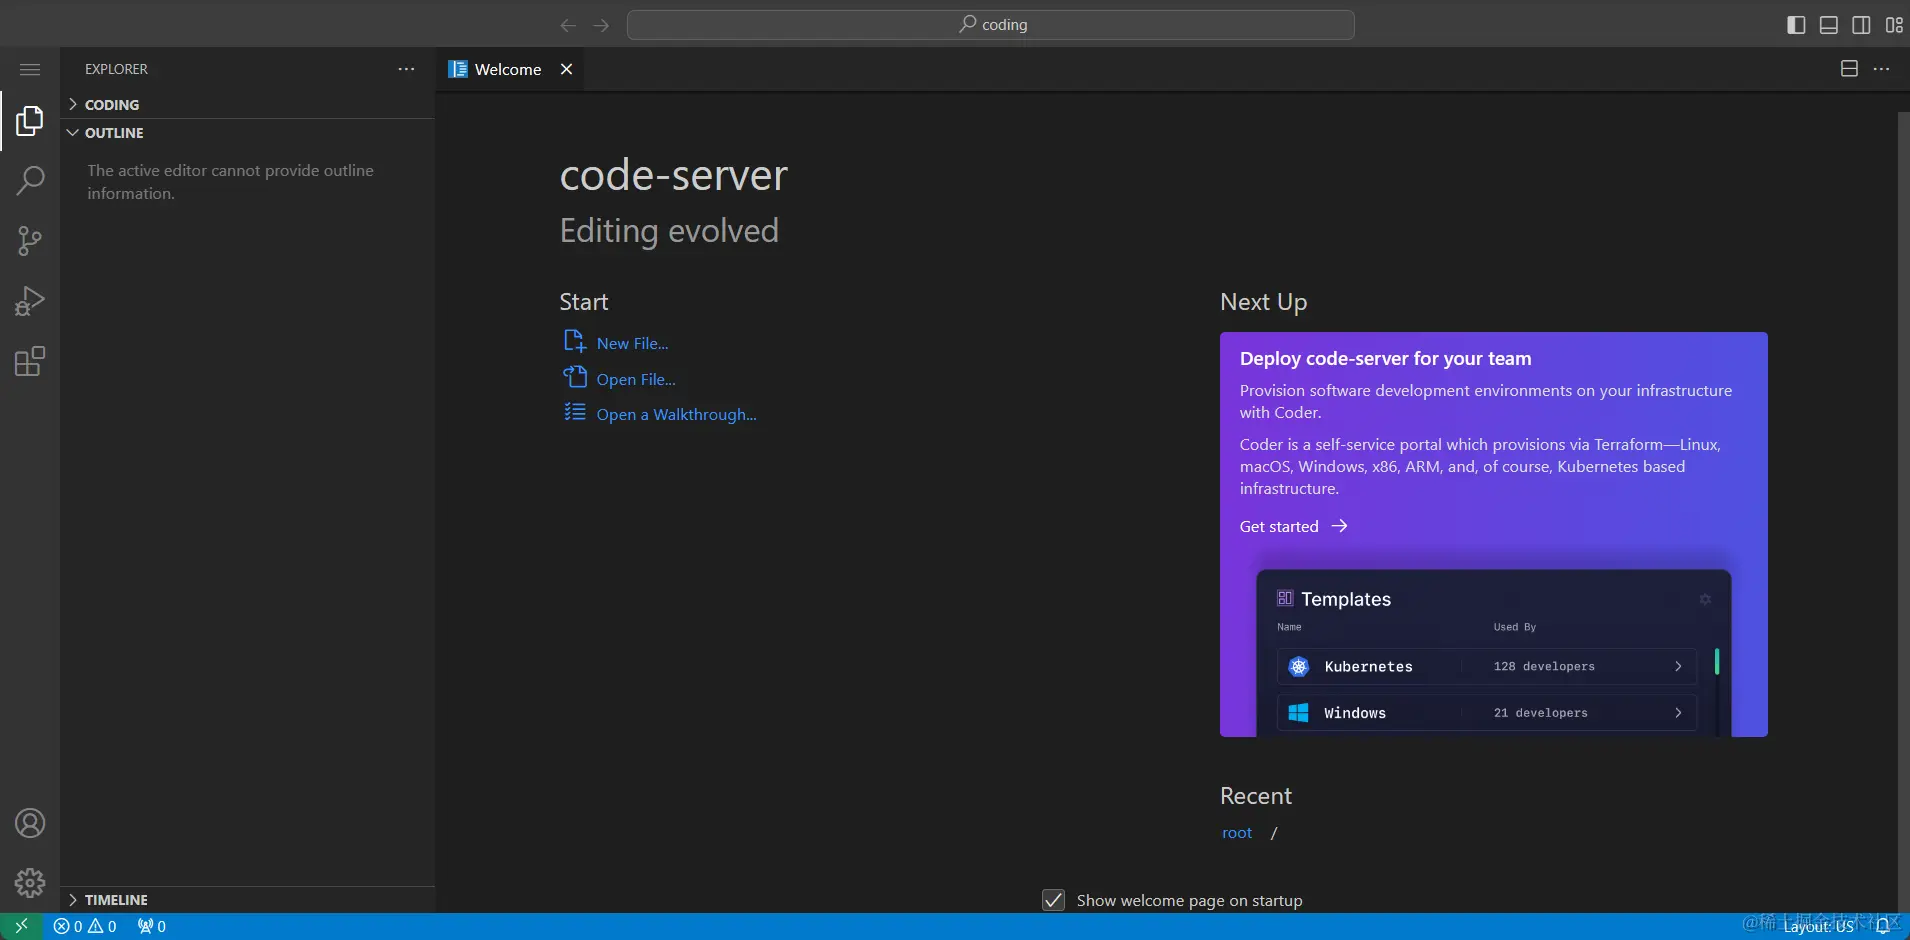The image size is (1910, 940).
Task: Select the Welcome tab
Action: coord(510,69)
